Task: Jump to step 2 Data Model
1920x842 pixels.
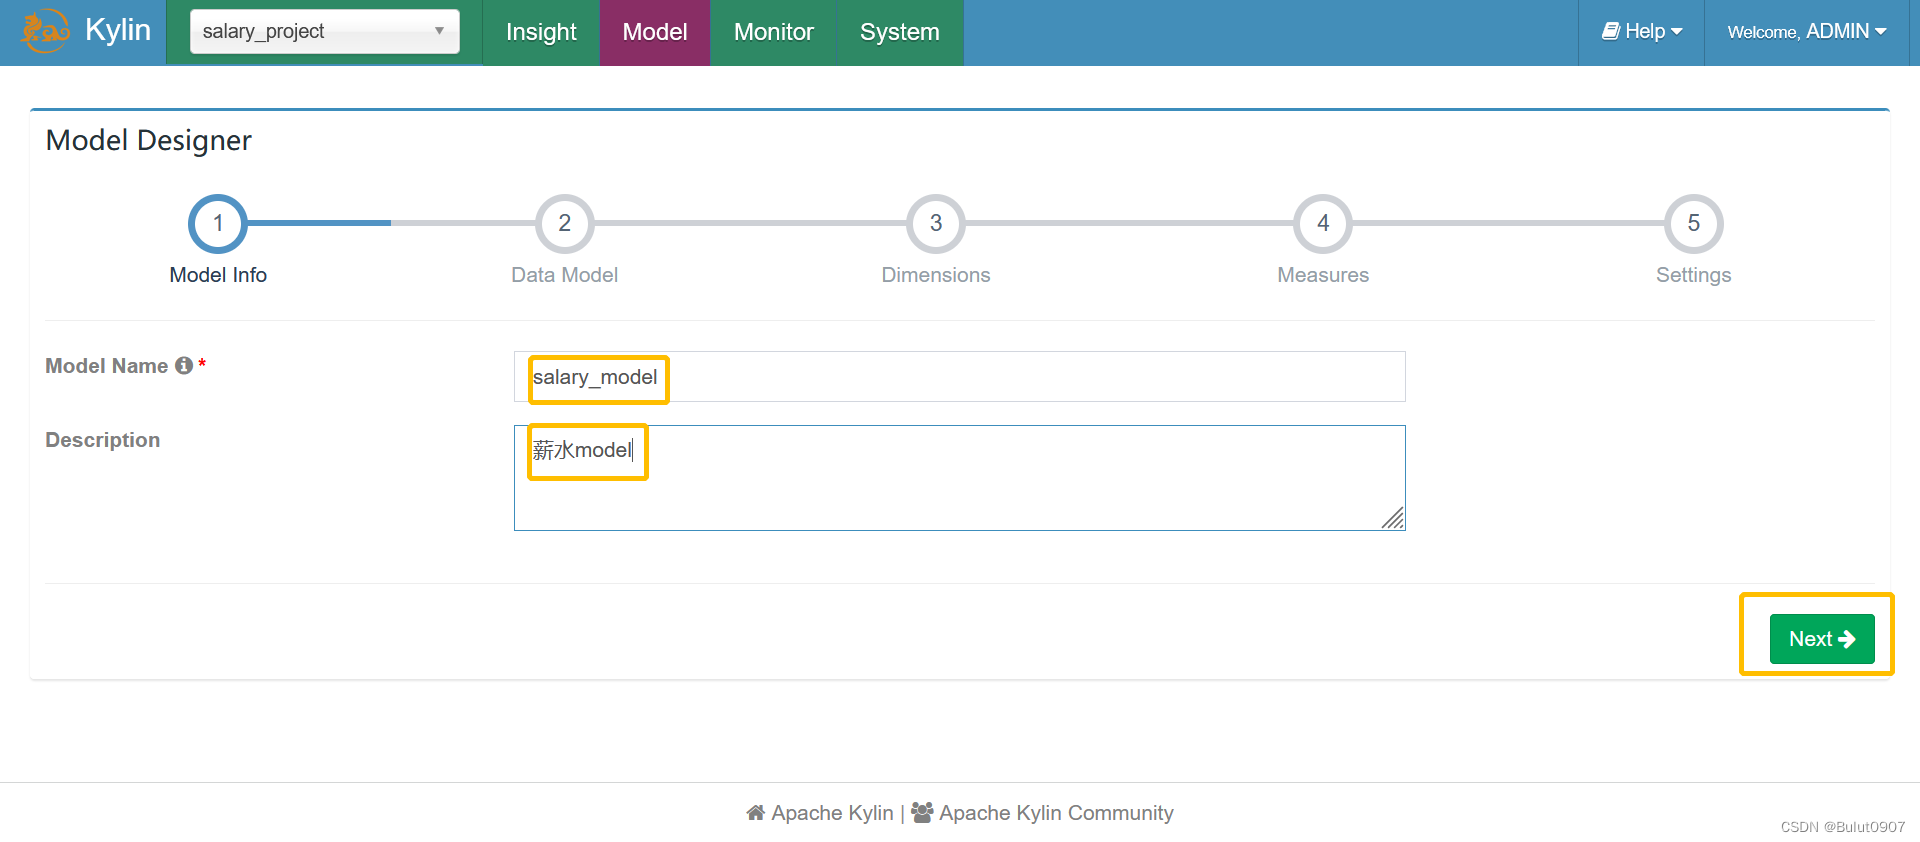Action: coord(565,223)
